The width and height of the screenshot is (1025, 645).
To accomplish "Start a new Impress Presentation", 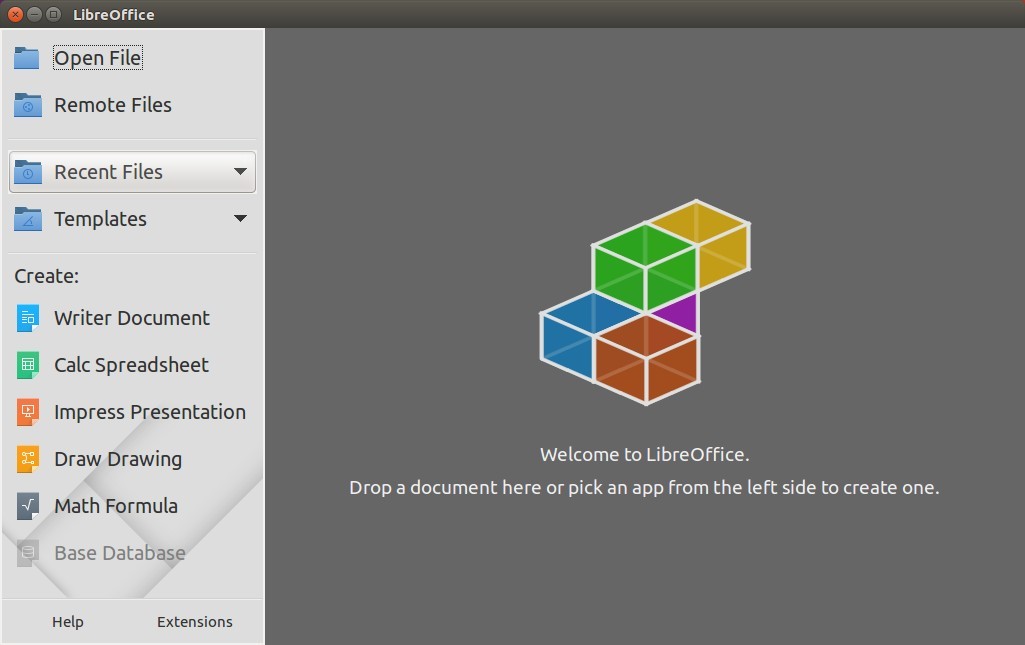I will (x=150, y=412).
